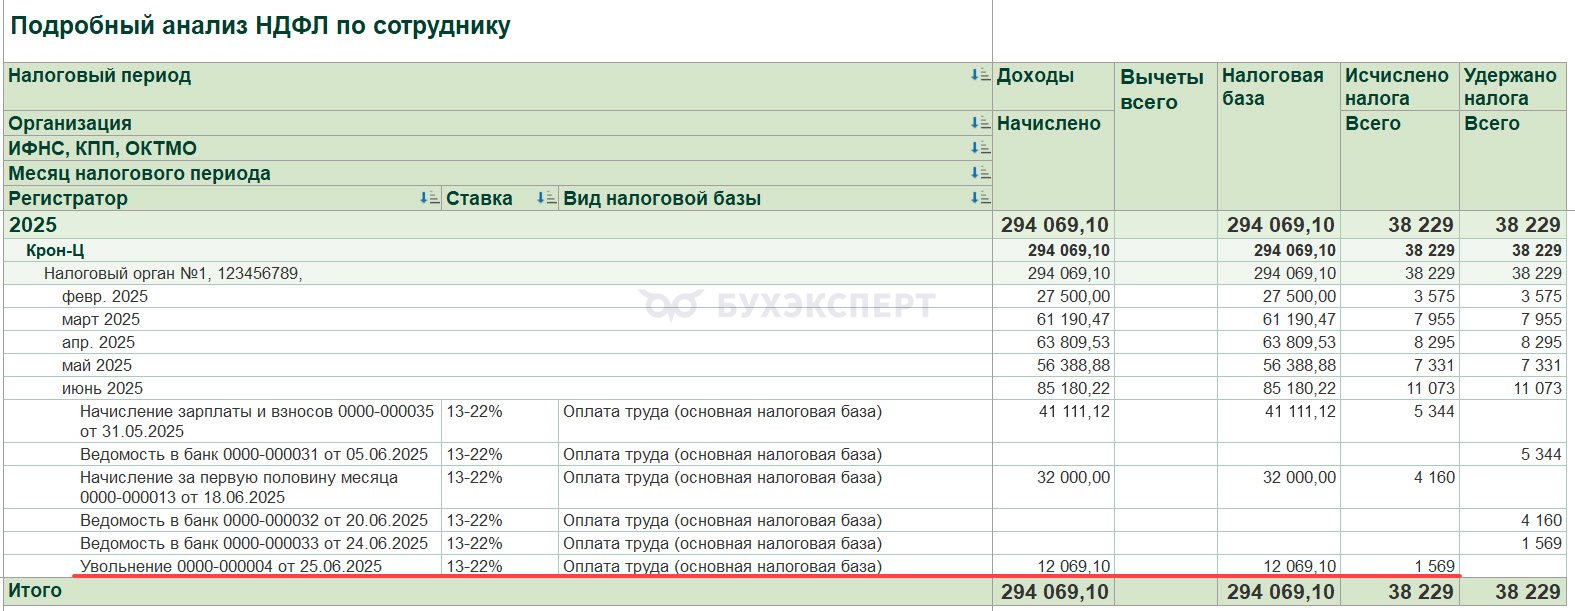This screenshot has height=611, width=1575.
Task: Click sort icon beside Месяц налогового периода
Action: coord(980,173)
